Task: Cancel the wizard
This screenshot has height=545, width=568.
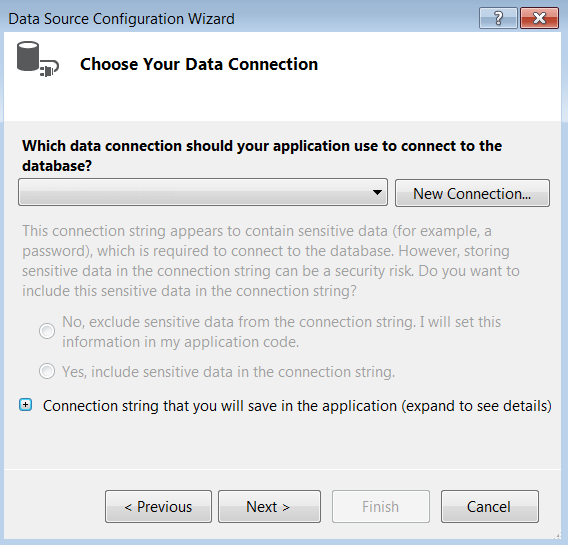Action: click(490, 507)
